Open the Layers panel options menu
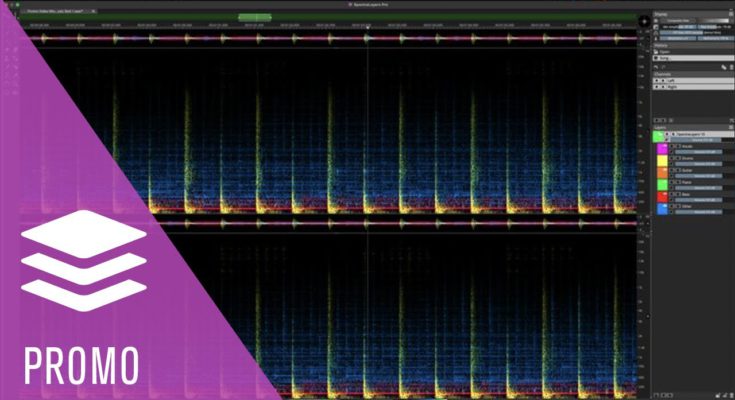The image size is (735, 400). coord(729,127)
